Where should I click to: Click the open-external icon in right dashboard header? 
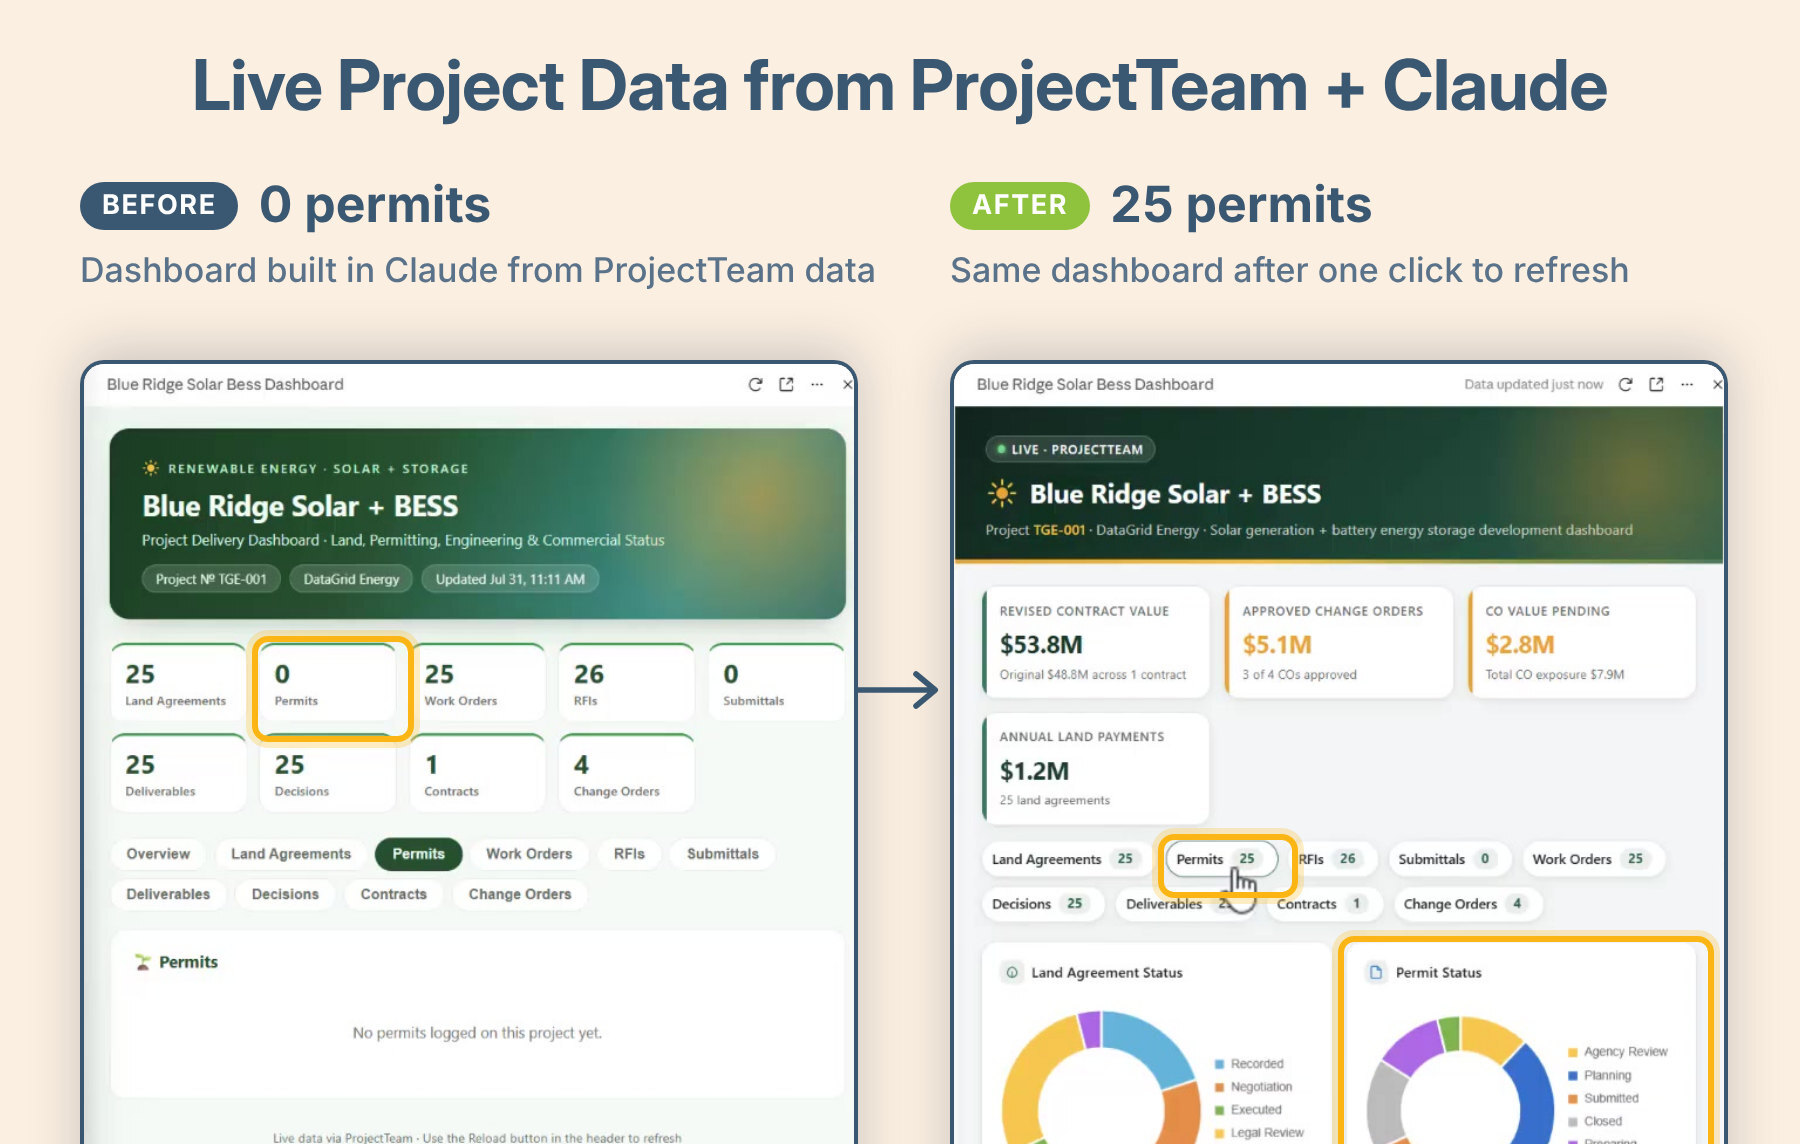tap(1656, 384)
